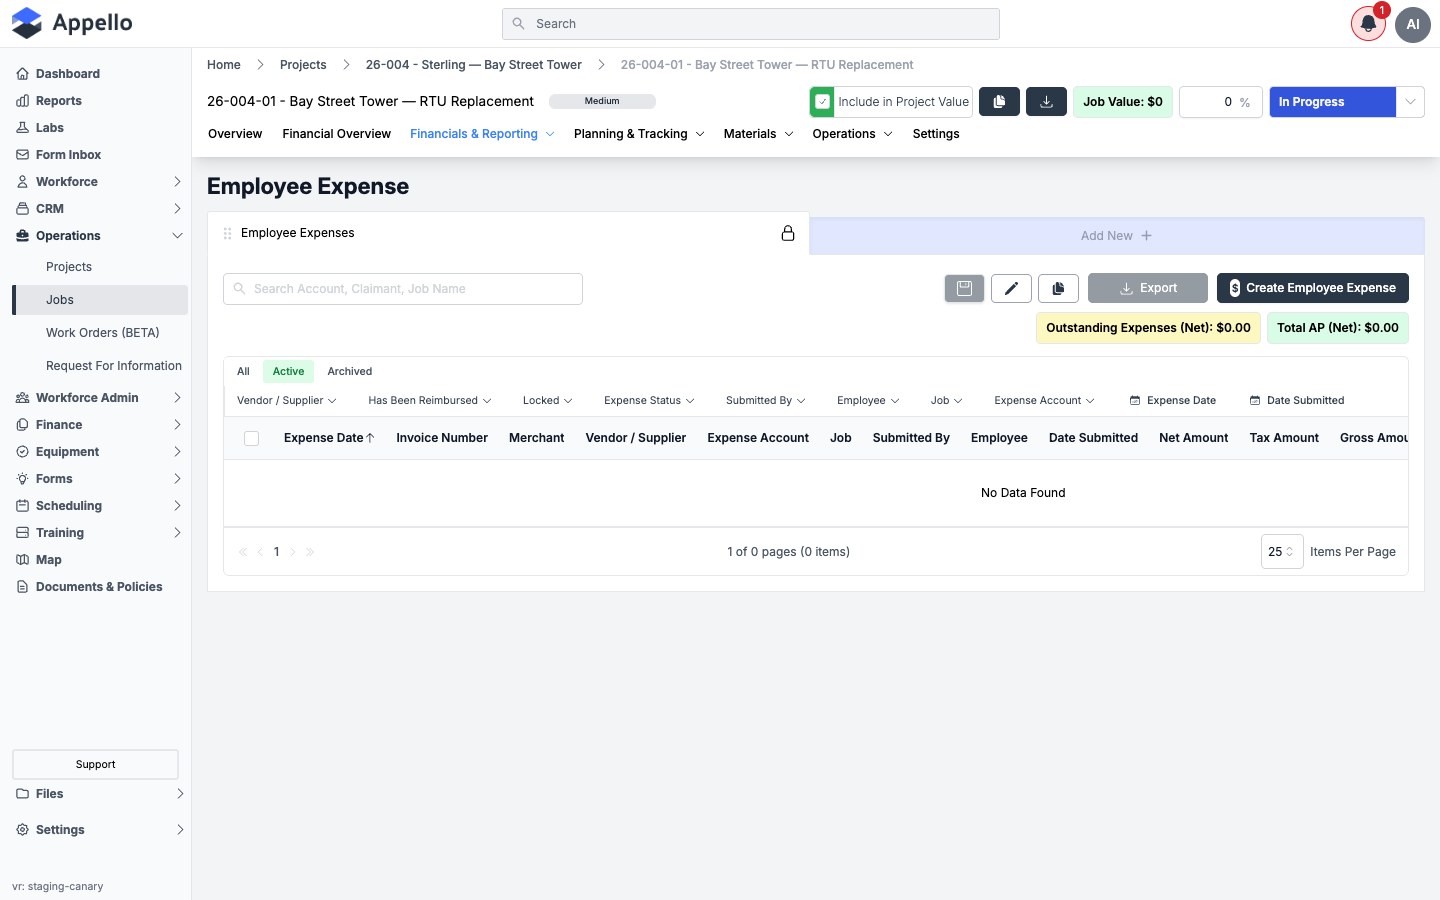
Task: Click the download icon beside Job Value
Action: (1047, 102)
